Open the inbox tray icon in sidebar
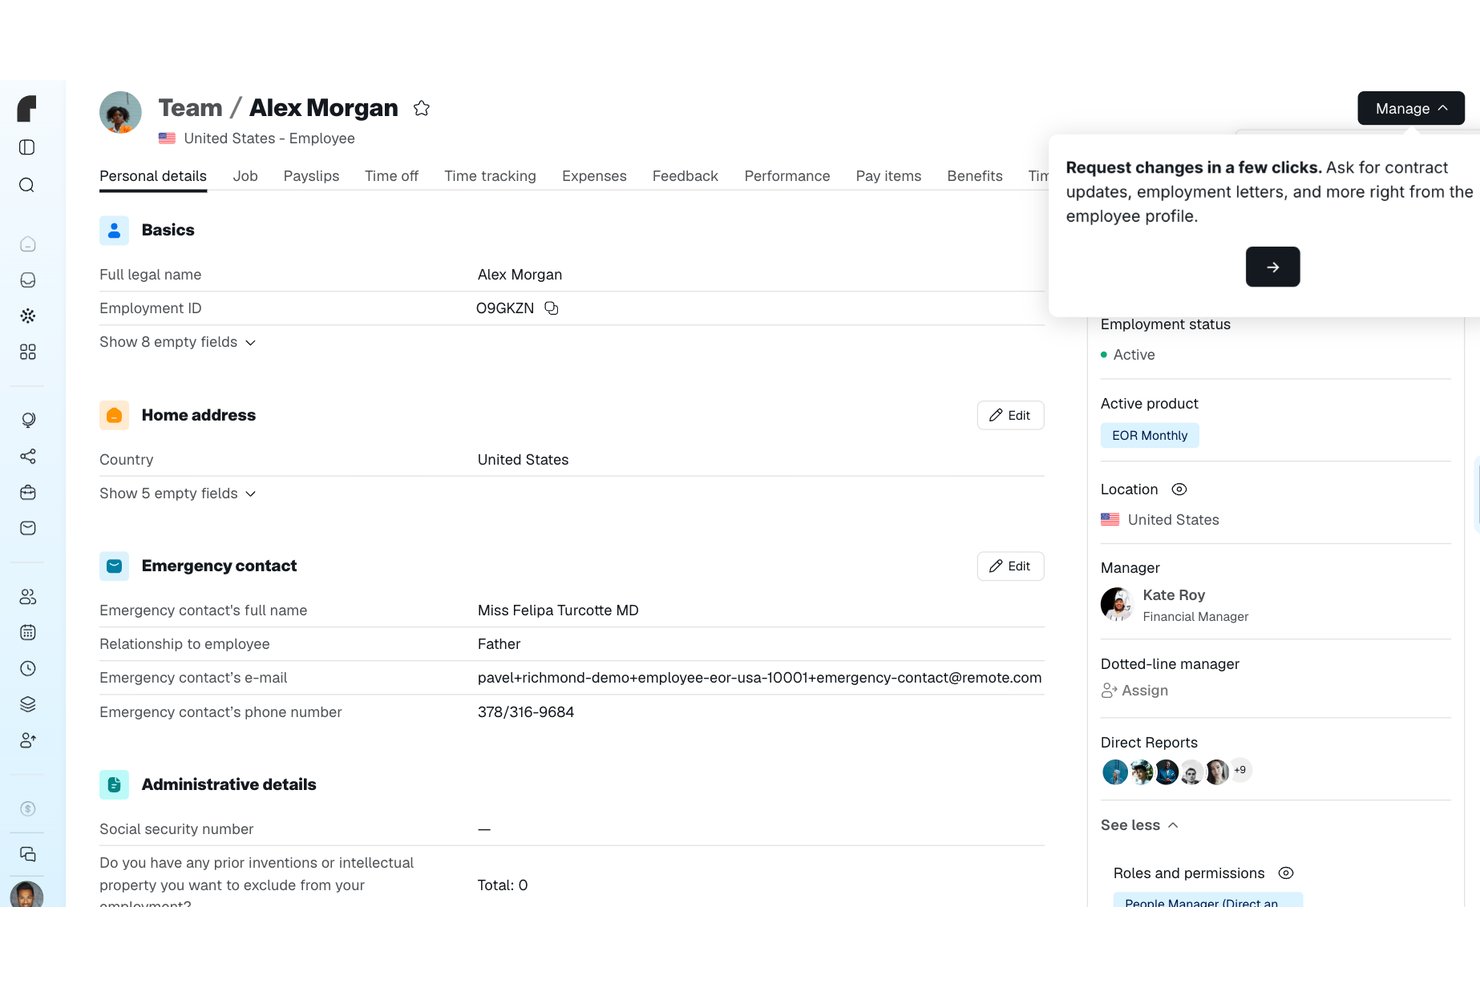The height and width of the screenshot is (987, 1480). 28,280
